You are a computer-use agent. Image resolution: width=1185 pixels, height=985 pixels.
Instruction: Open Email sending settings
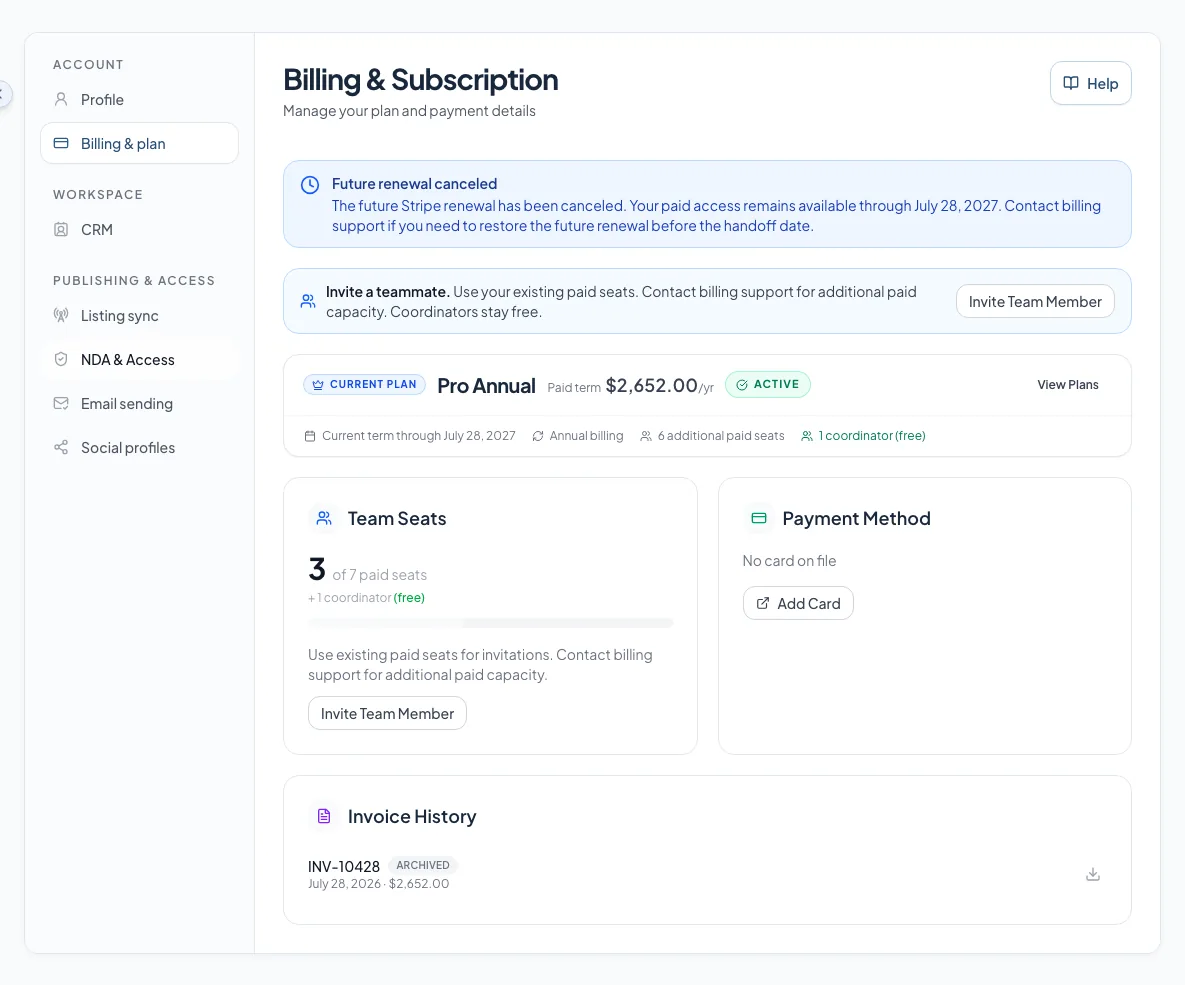coord(139,404)
